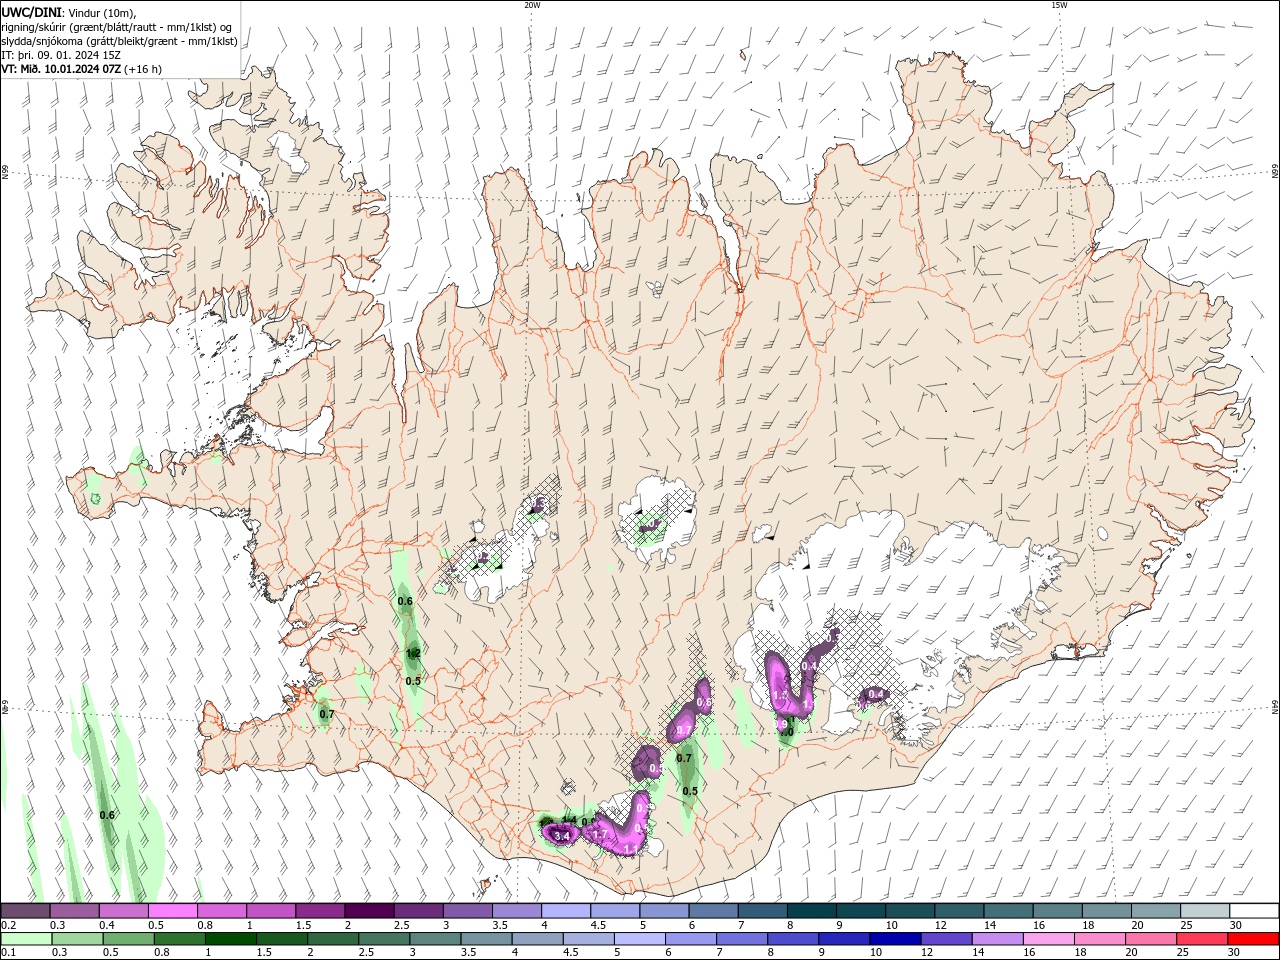
Task: Select snow scale swatch starting at 4.5
Action: pyautogui.click(x=614, y=911)
